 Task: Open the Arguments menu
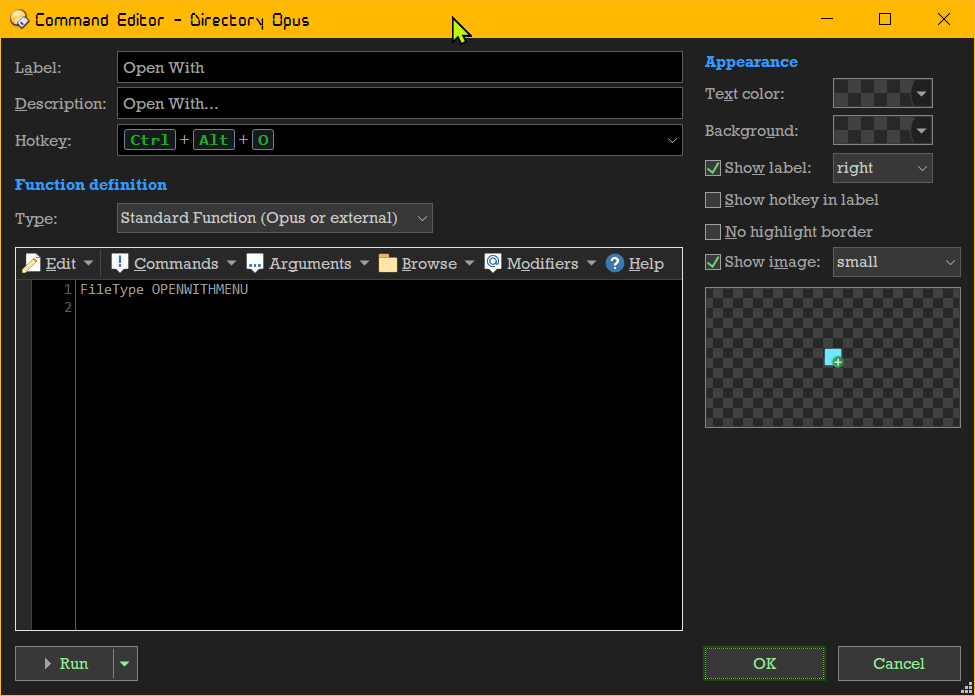(x=308, y=264)
